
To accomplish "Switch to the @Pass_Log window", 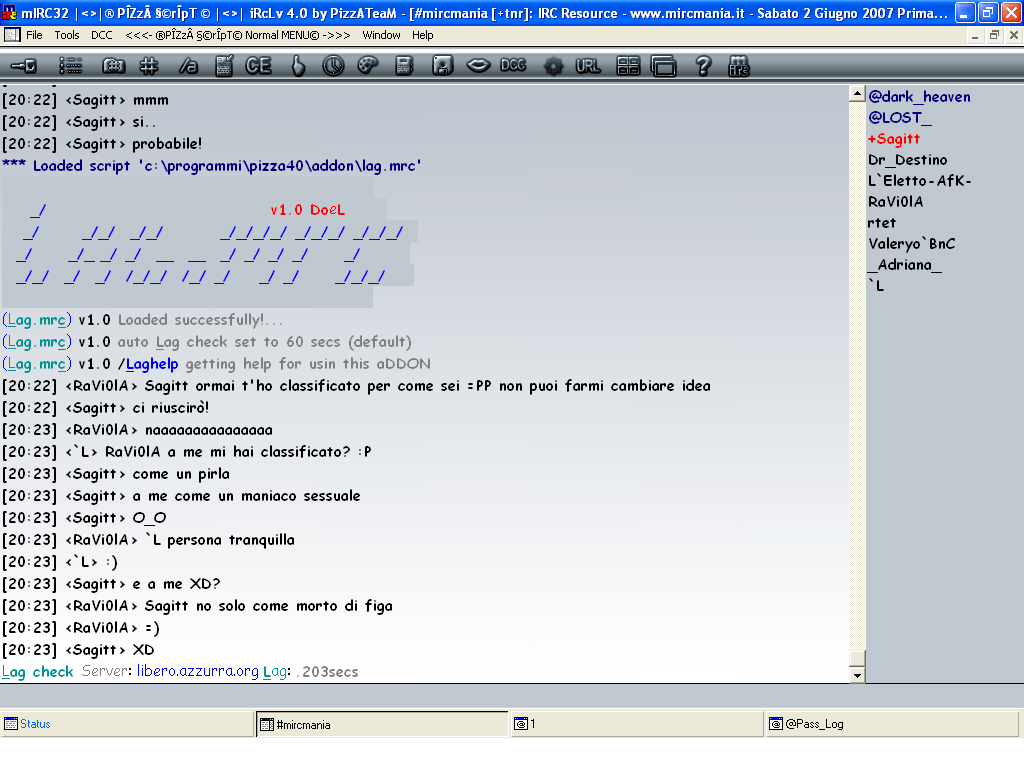I will point(814,724).
